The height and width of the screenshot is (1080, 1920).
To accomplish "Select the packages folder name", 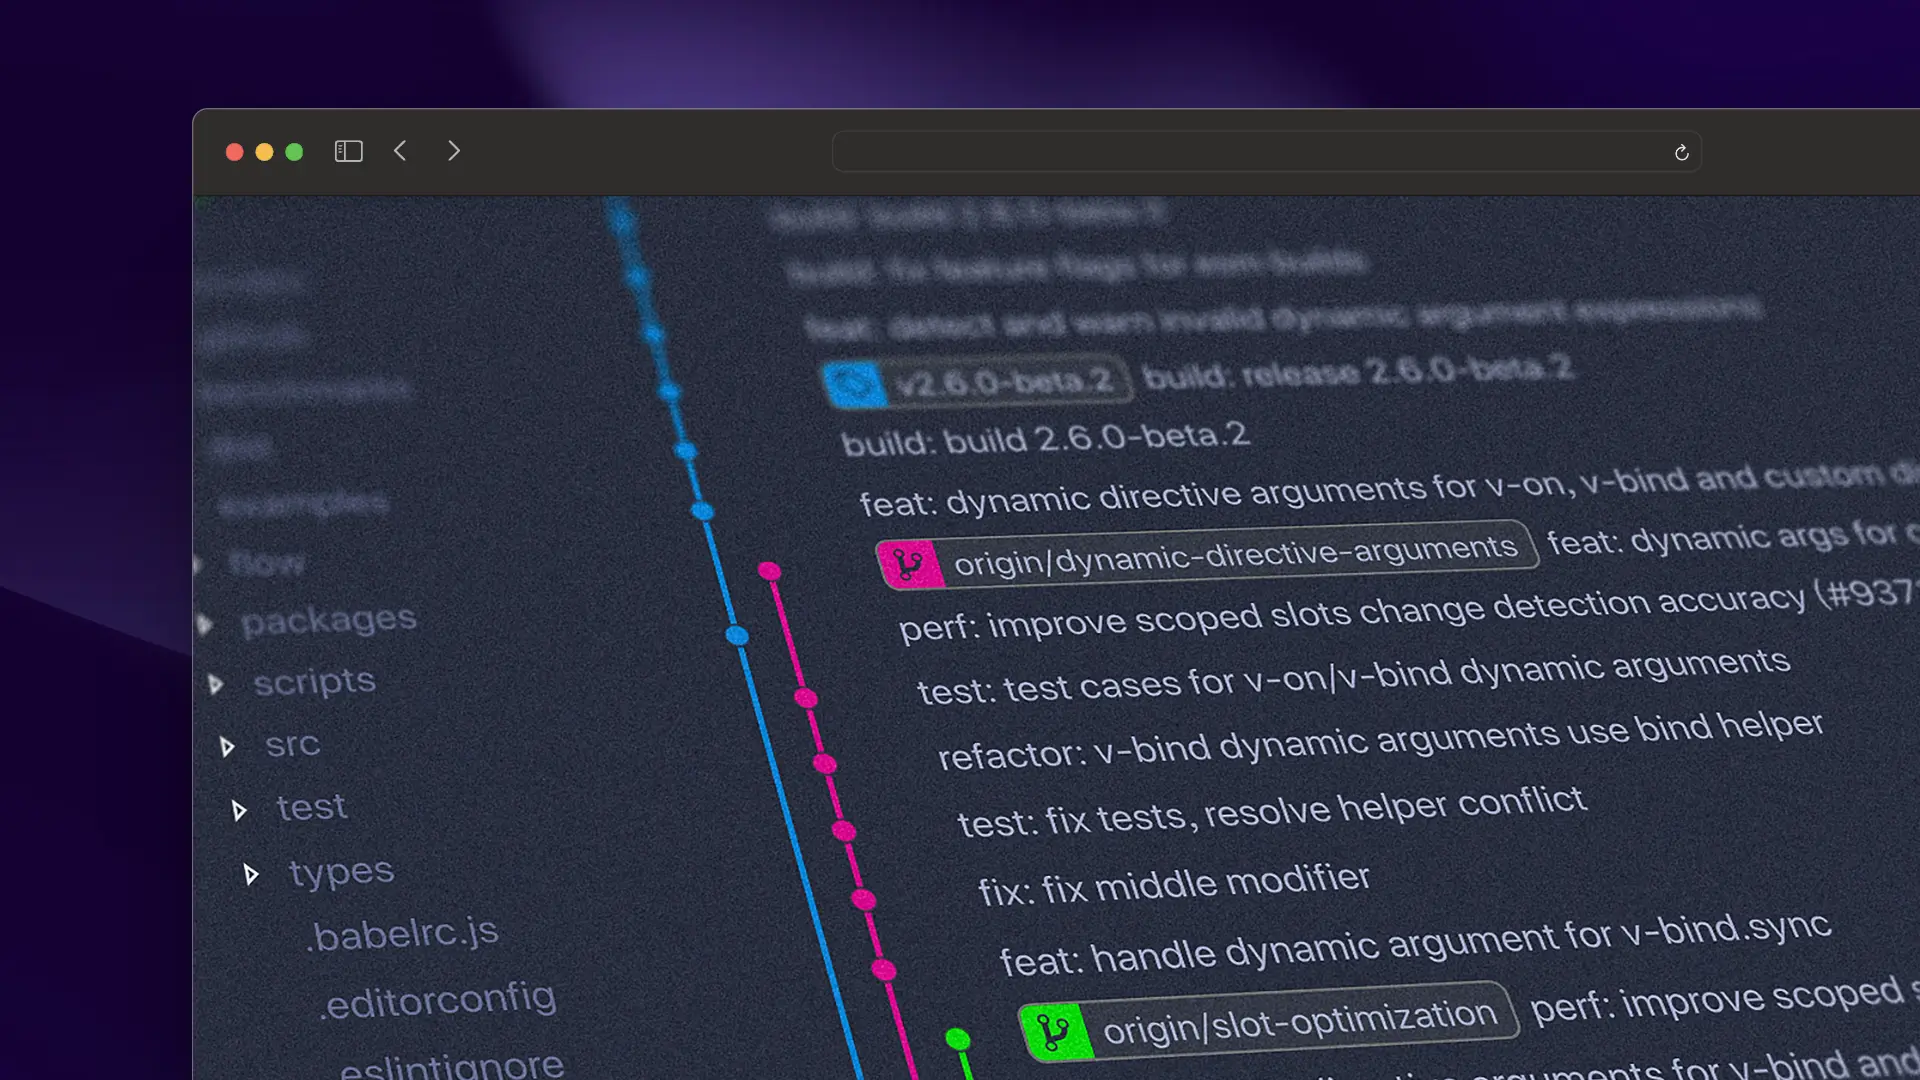I will (x=328, y=621).
